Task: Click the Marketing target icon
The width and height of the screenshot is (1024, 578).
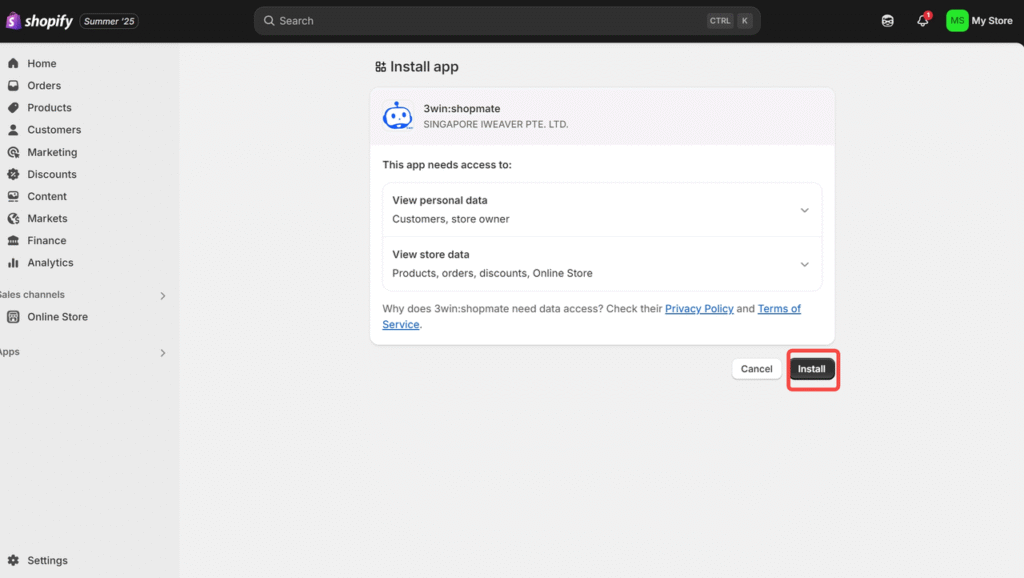Action: click(x=13, y=152)
